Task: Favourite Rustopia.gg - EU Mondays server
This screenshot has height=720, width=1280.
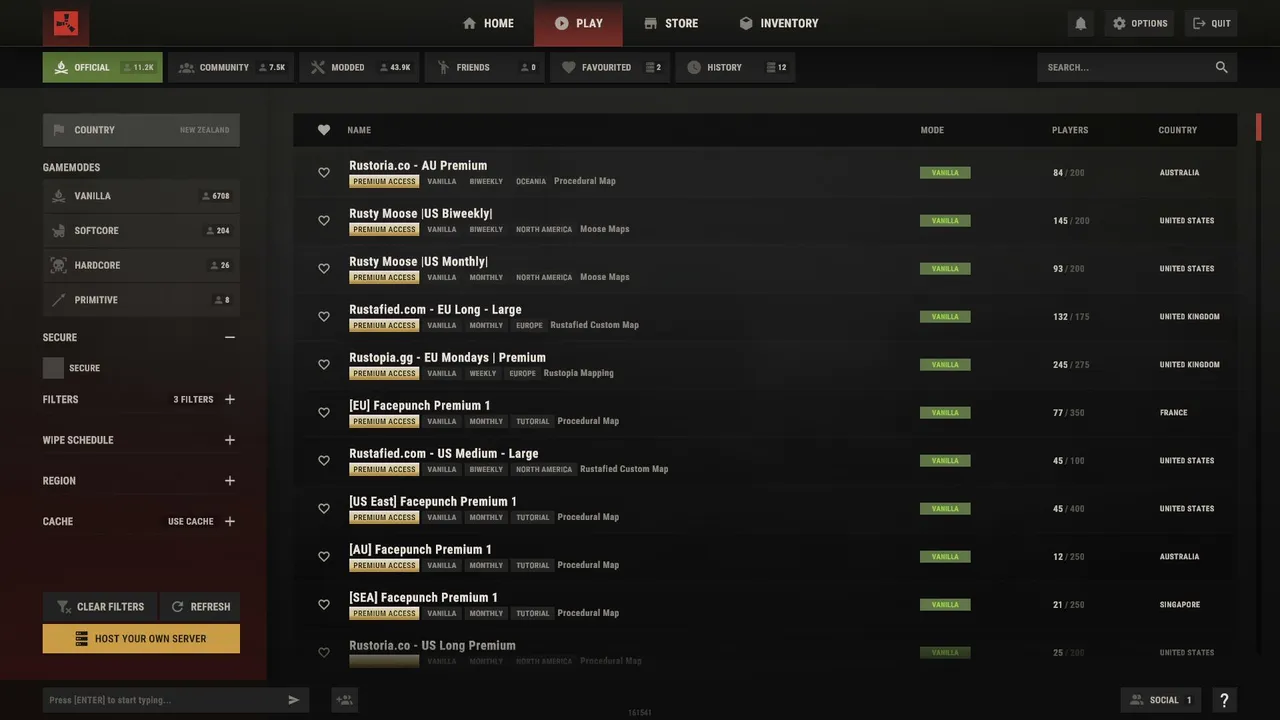Action: coord(324,365)
